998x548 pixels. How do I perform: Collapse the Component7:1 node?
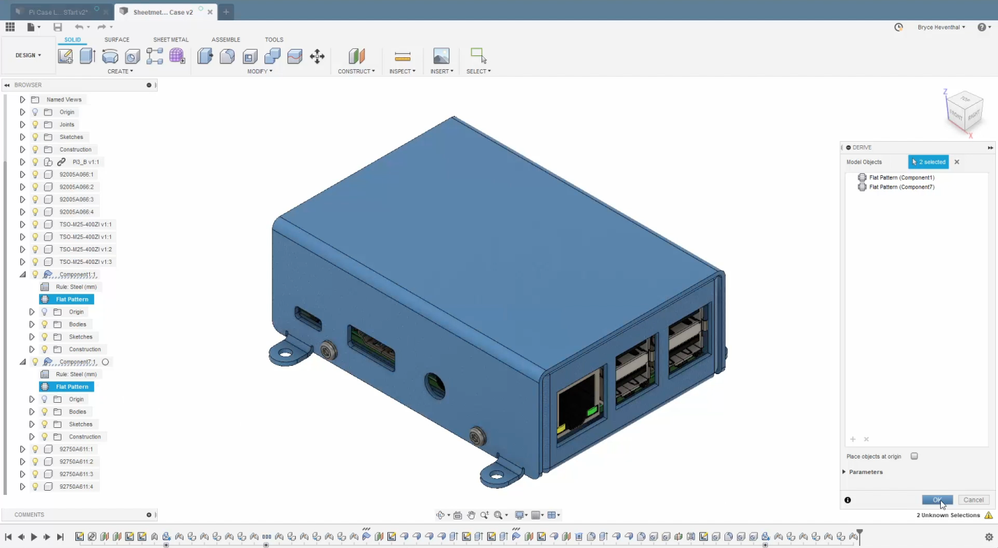(x=22, y=362)
